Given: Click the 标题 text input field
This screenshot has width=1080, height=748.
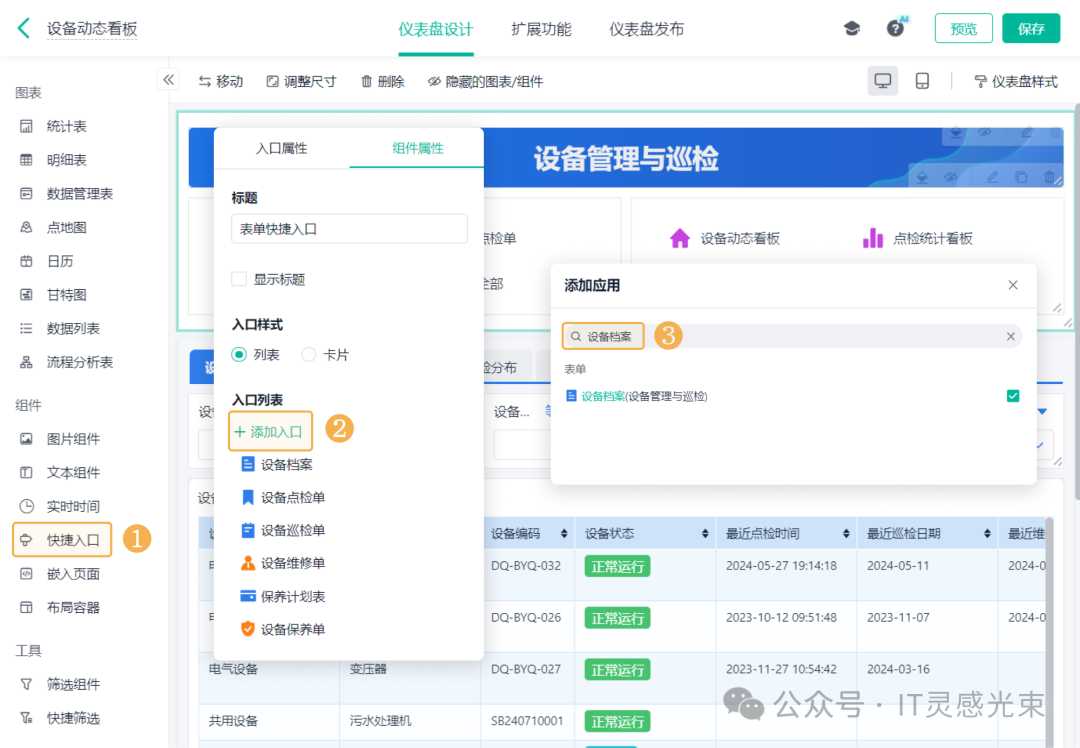Looking at the screenshot, I should click(349, 229).
